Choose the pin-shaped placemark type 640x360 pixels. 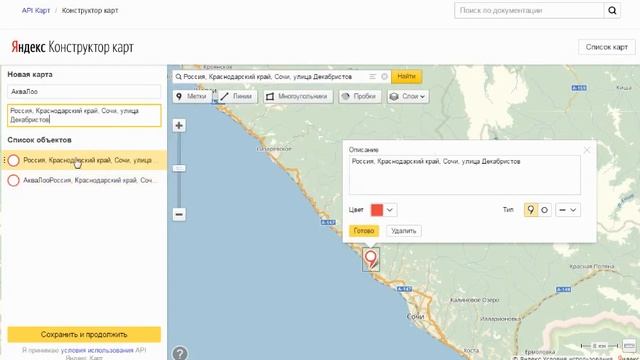[x=531, y=210]
